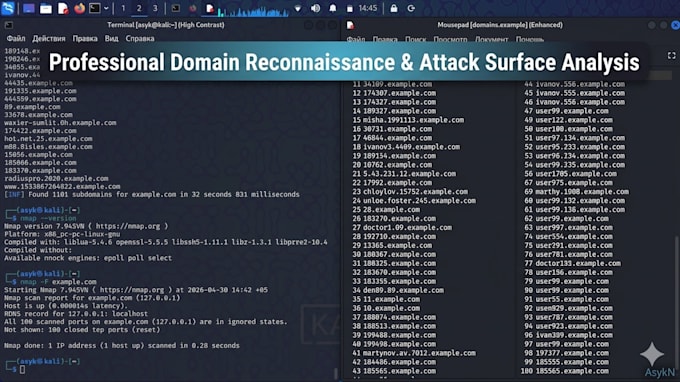Click the 14:45 panel clock
This screenshot has width=680, height=382.
tap(368, 8)
